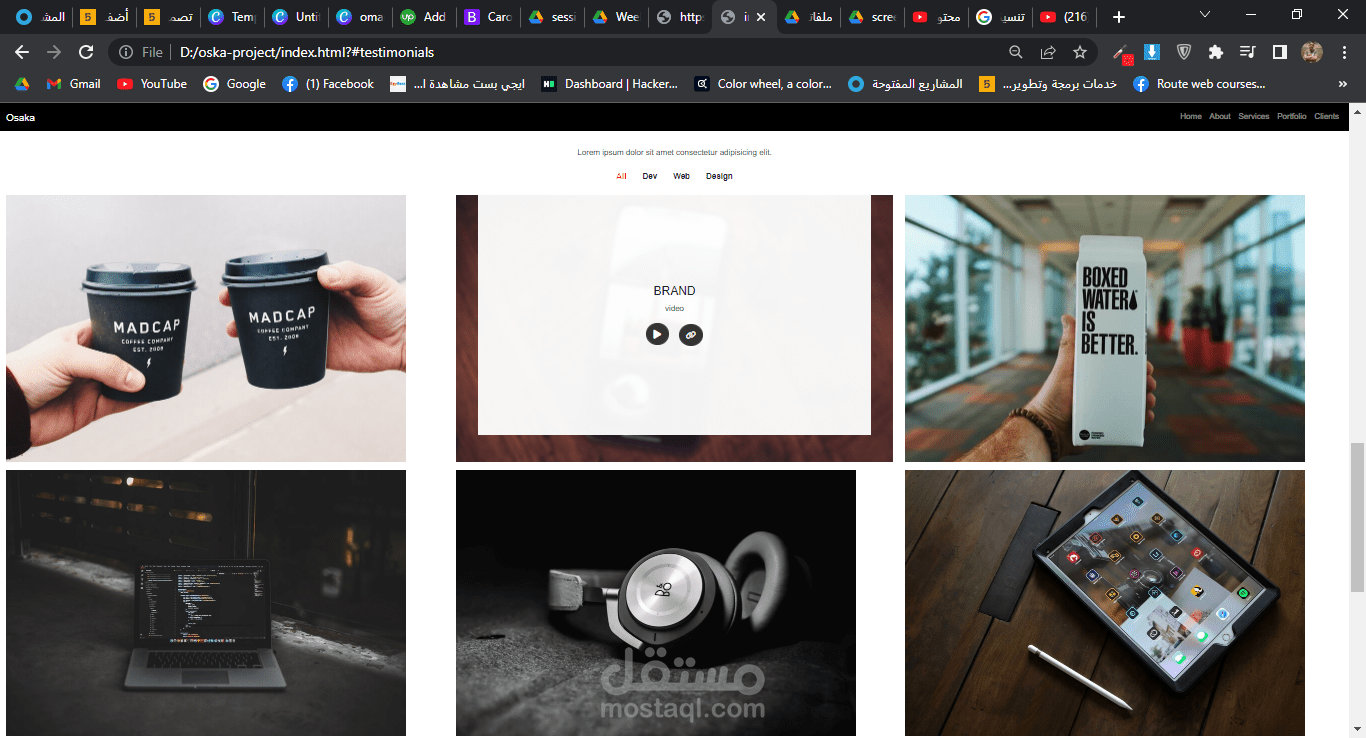The height and width of the screenshot is (738, 1366).
Task: Open المشاريع المفتوحة bookmark
Action: pyautogui.click(x=906, y=84)
